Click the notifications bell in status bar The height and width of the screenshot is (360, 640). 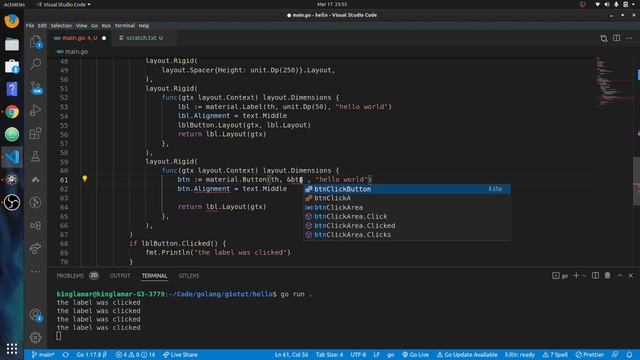click(629, 355)
